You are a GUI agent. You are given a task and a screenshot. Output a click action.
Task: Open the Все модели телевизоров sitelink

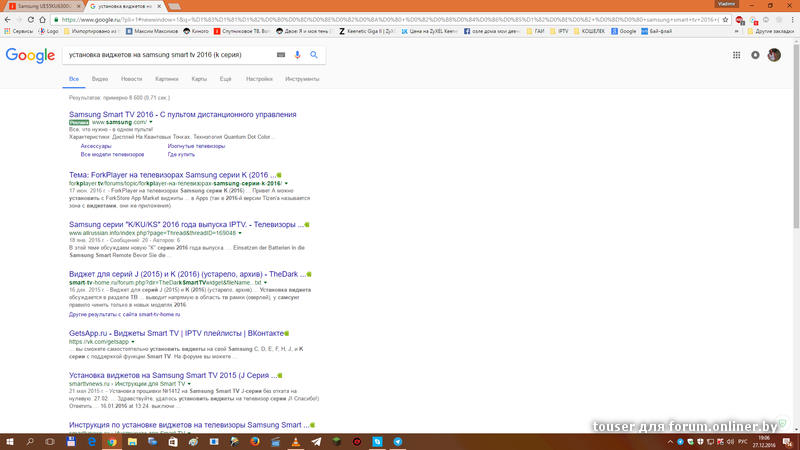(x=112, y=155)
